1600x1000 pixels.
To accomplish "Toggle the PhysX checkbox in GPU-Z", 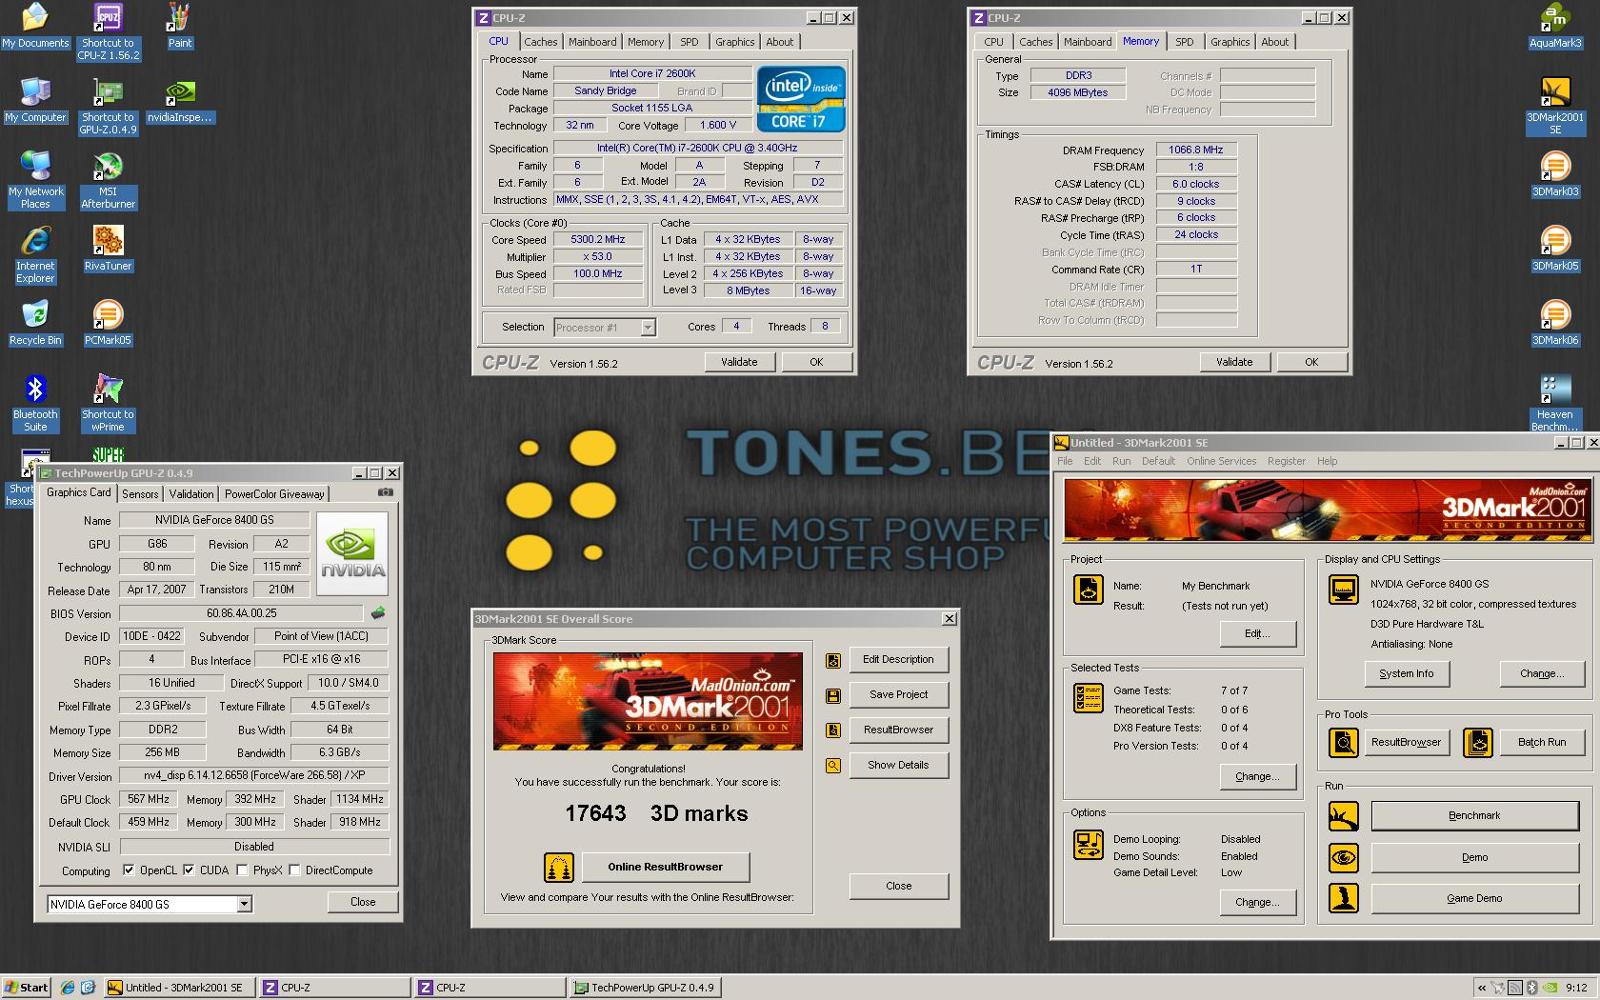I will [241, 870].
